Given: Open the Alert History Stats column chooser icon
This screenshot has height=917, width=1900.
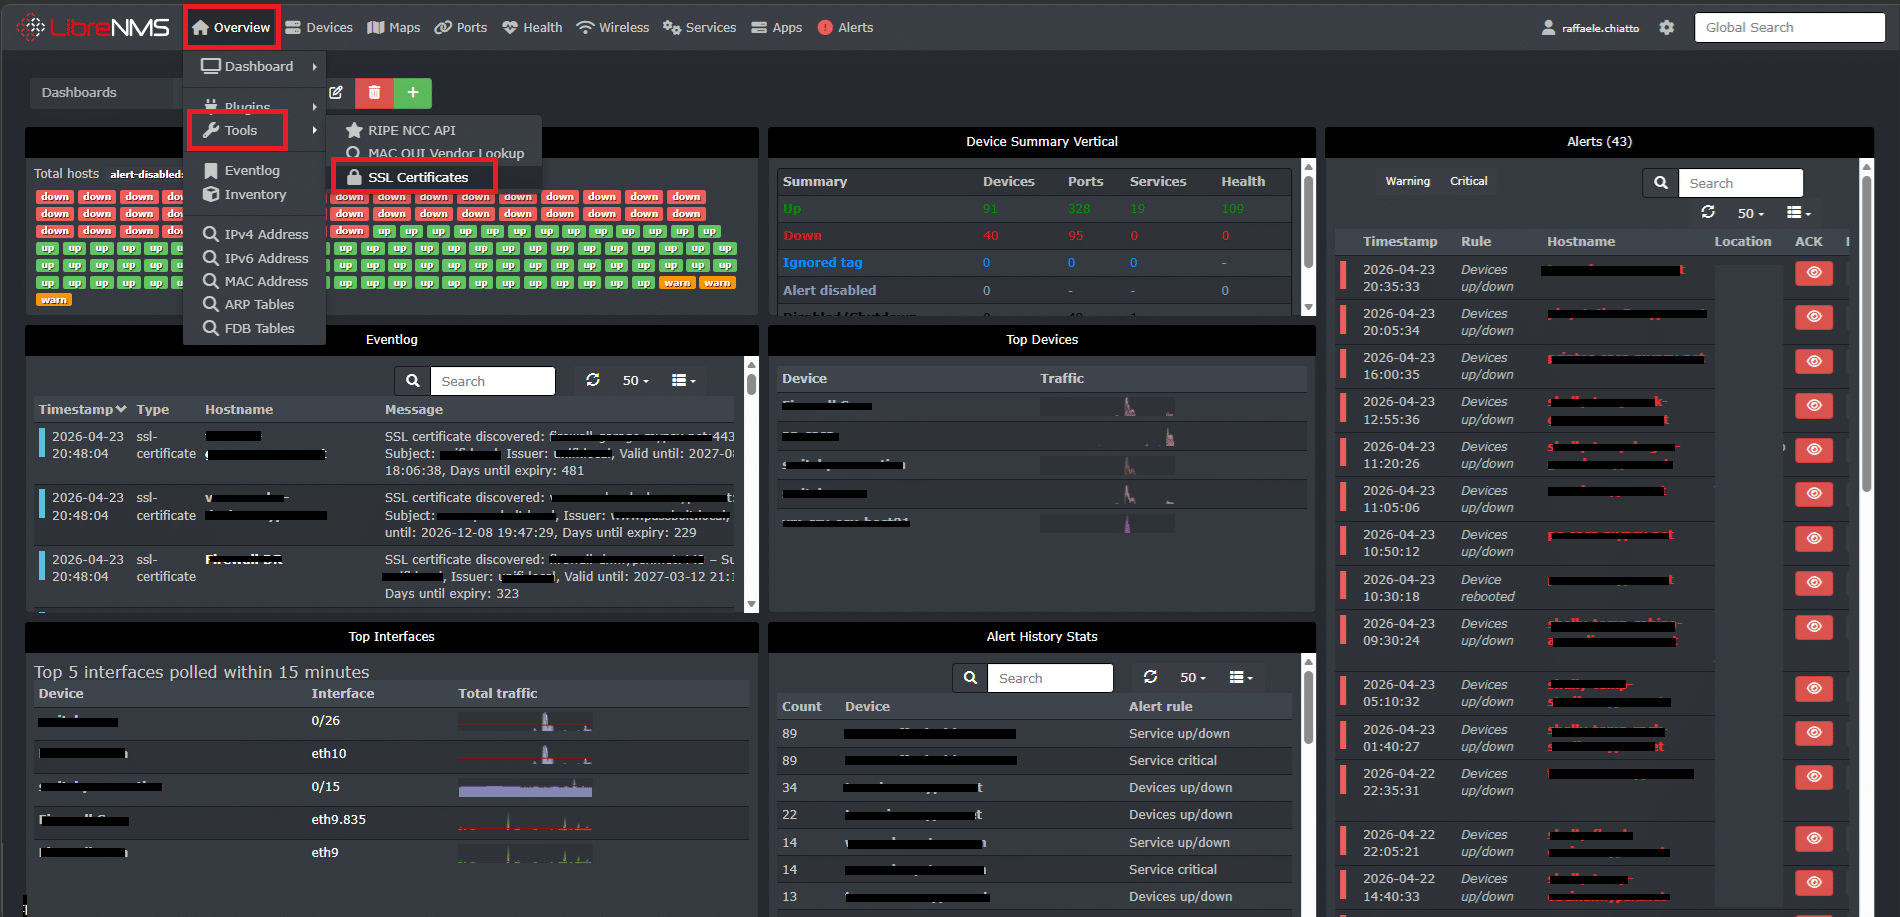Looking at the screenshot, I should pyautogui.click(x=1241, y=678).
